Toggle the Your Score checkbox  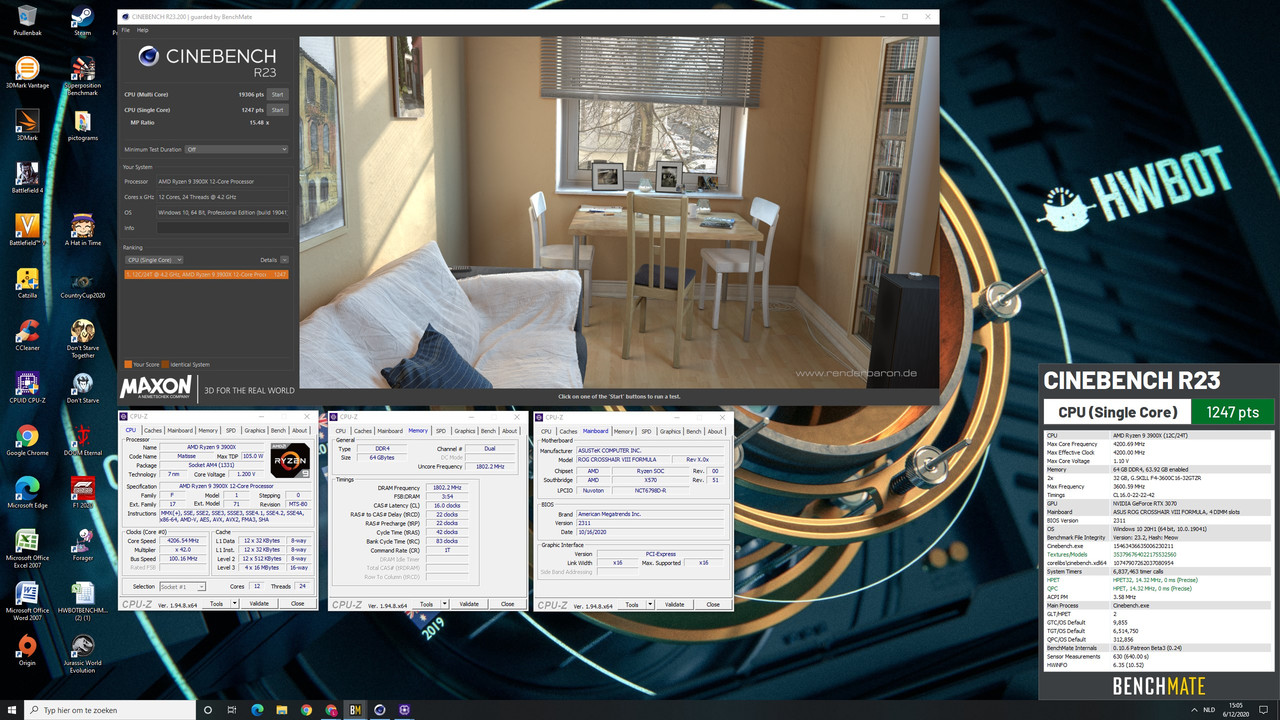128,364
